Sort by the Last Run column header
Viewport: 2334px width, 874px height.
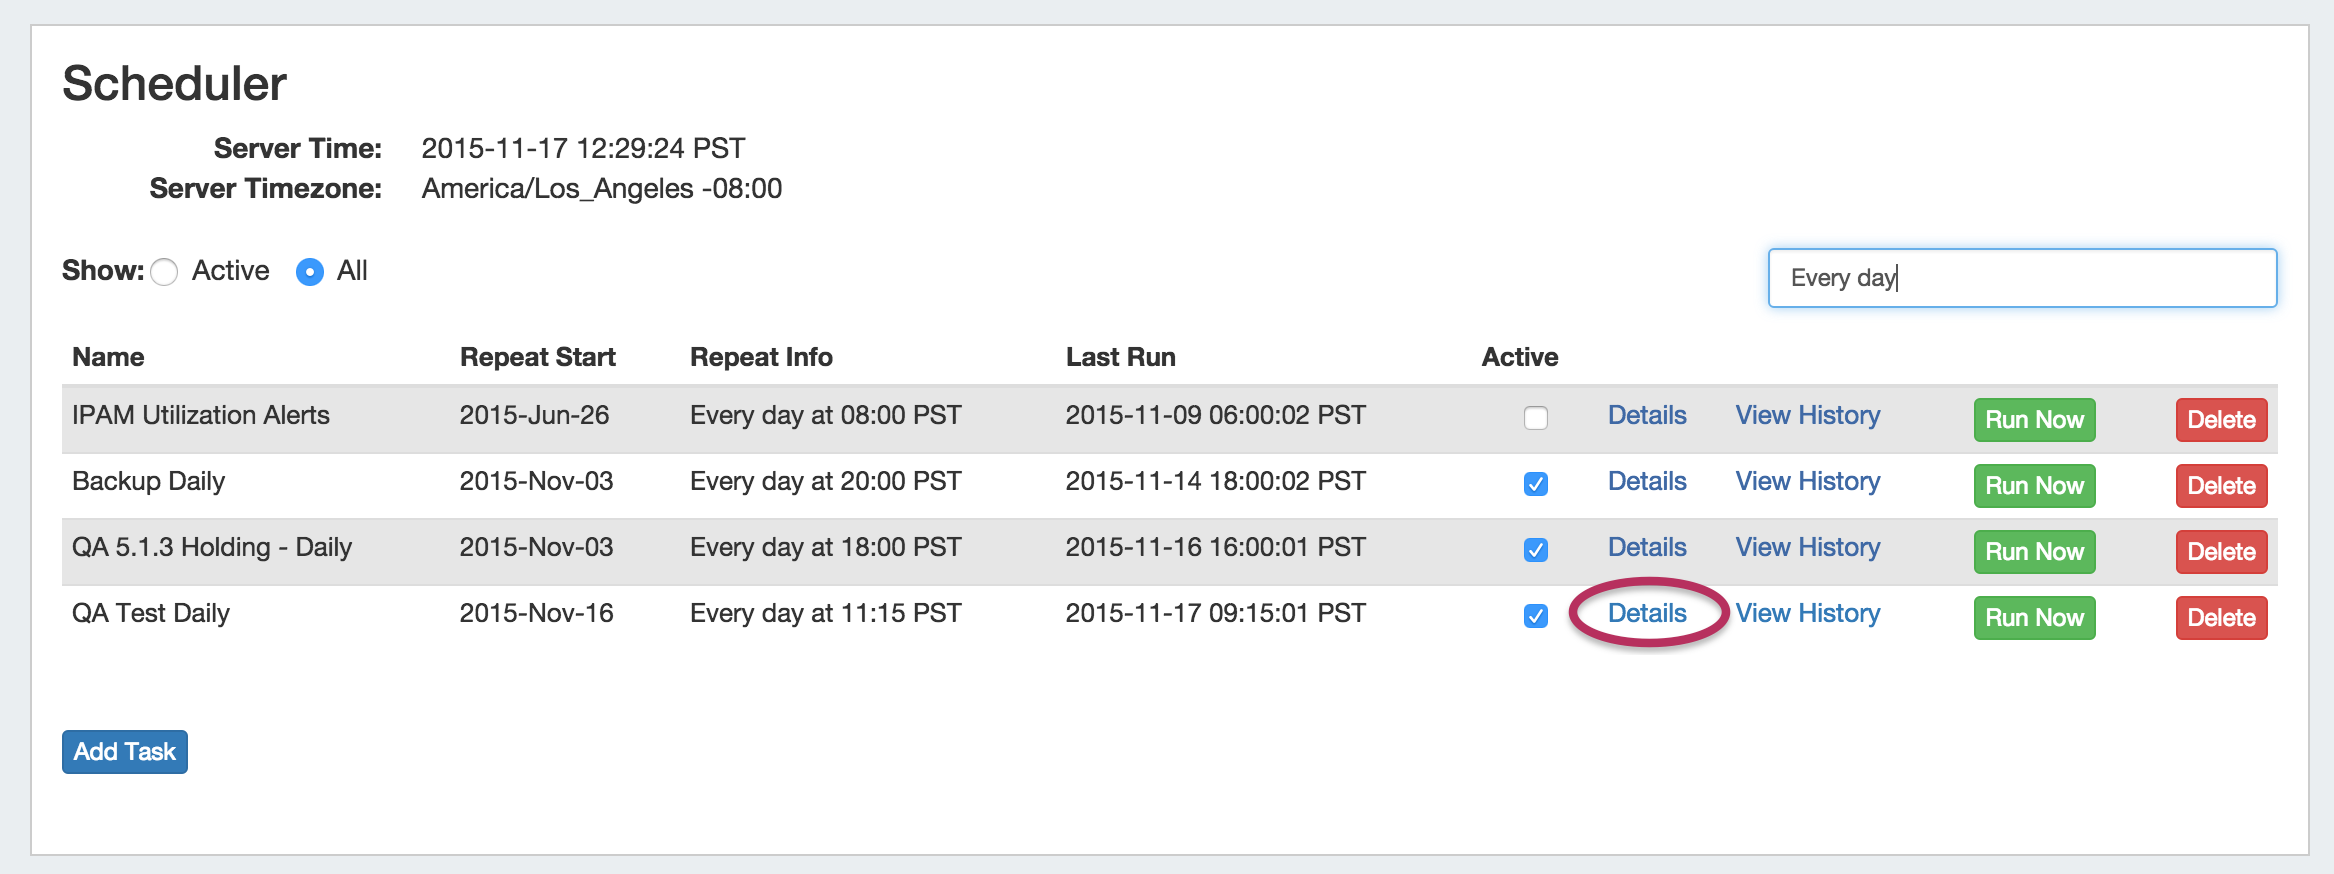[1120, 357]
